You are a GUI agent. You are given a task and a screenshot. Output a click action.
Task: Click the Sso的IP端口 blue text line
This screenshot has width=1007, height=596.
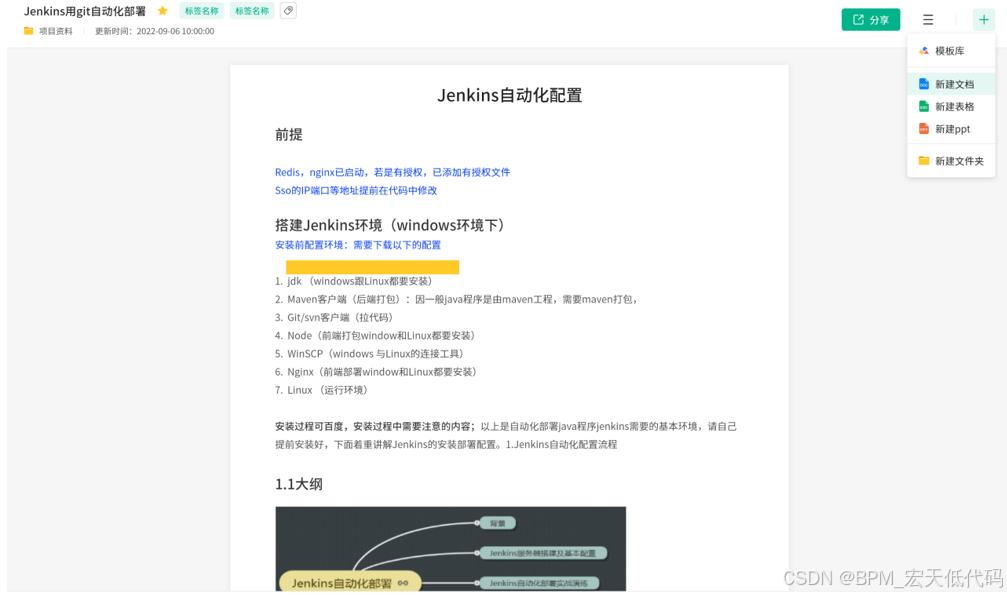(x=356, y=190)
